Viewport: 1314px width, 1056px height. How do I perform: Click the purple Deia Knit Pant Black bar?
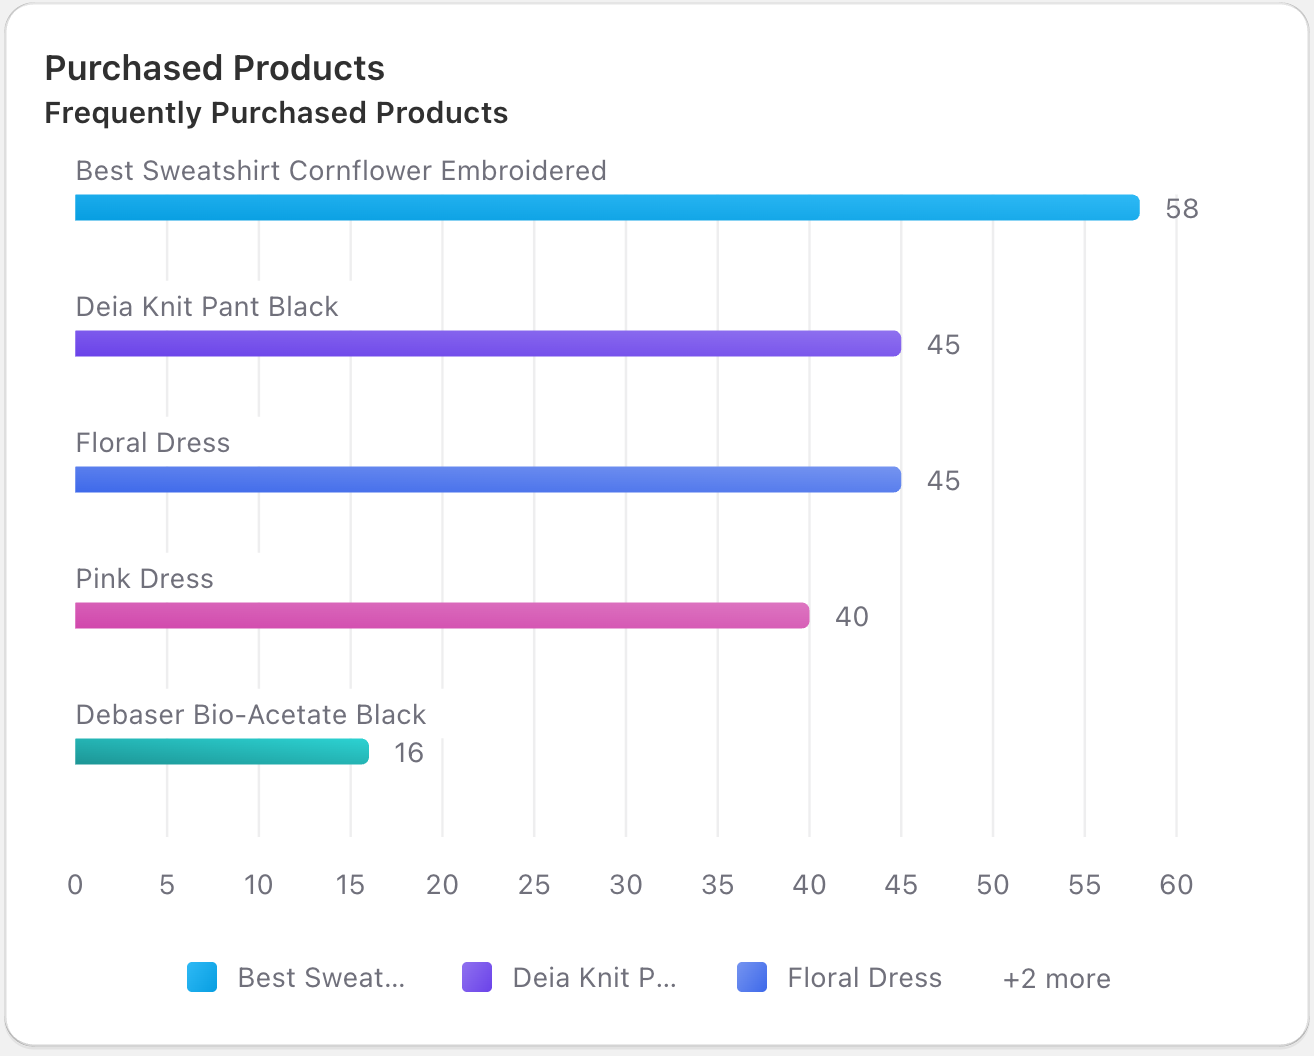(x=488, y=344)
